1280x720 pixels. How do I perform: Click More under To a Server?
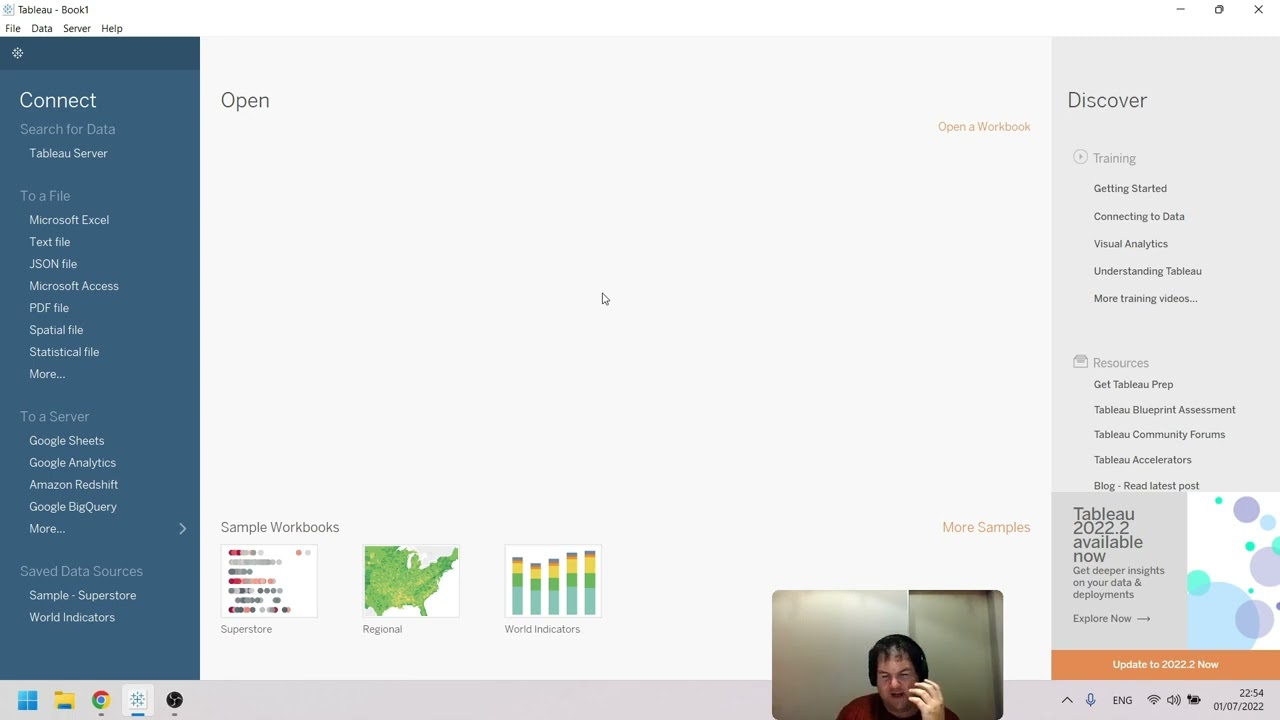[47, 529]
